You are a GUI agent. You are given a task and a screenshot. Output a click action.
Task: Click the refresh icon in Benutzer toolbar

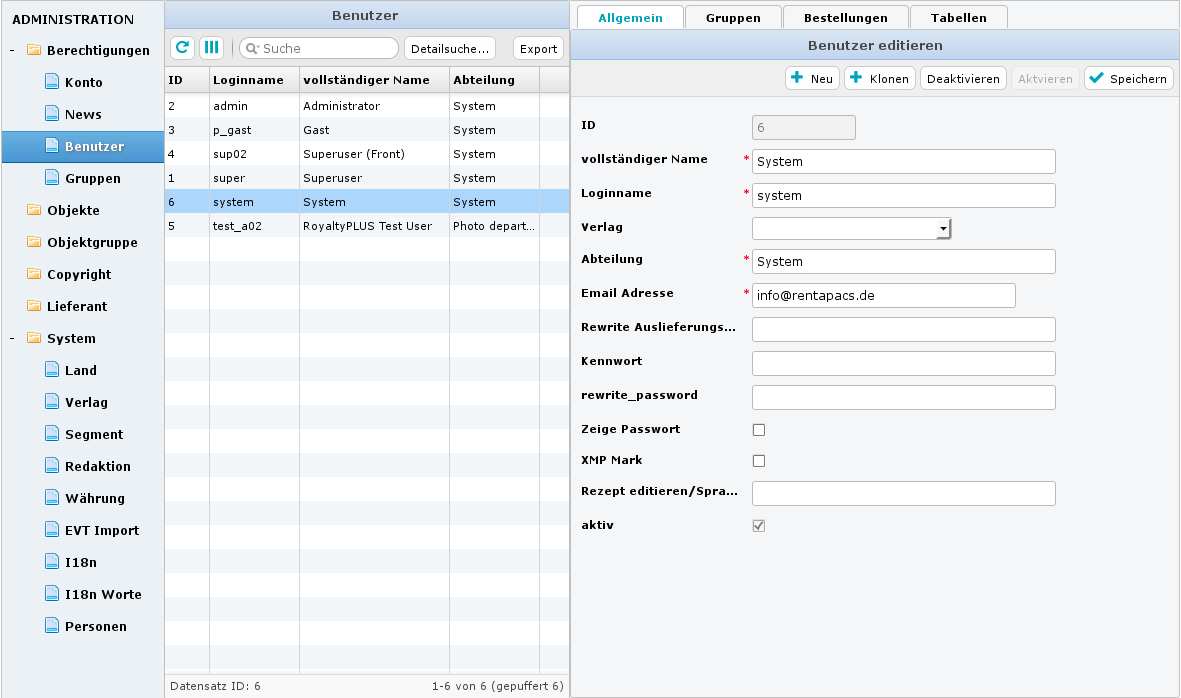183,48
